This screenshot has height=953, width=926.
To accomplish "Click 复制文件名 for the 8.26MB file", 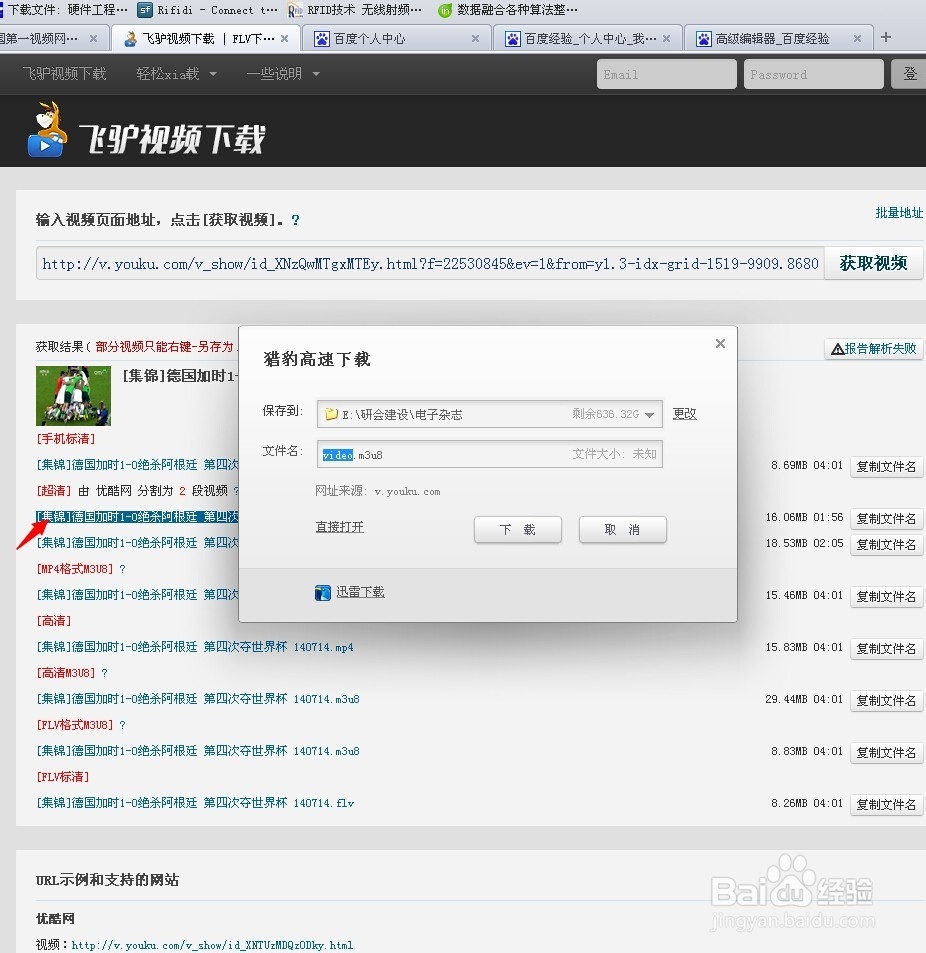I will pos(887,804).
